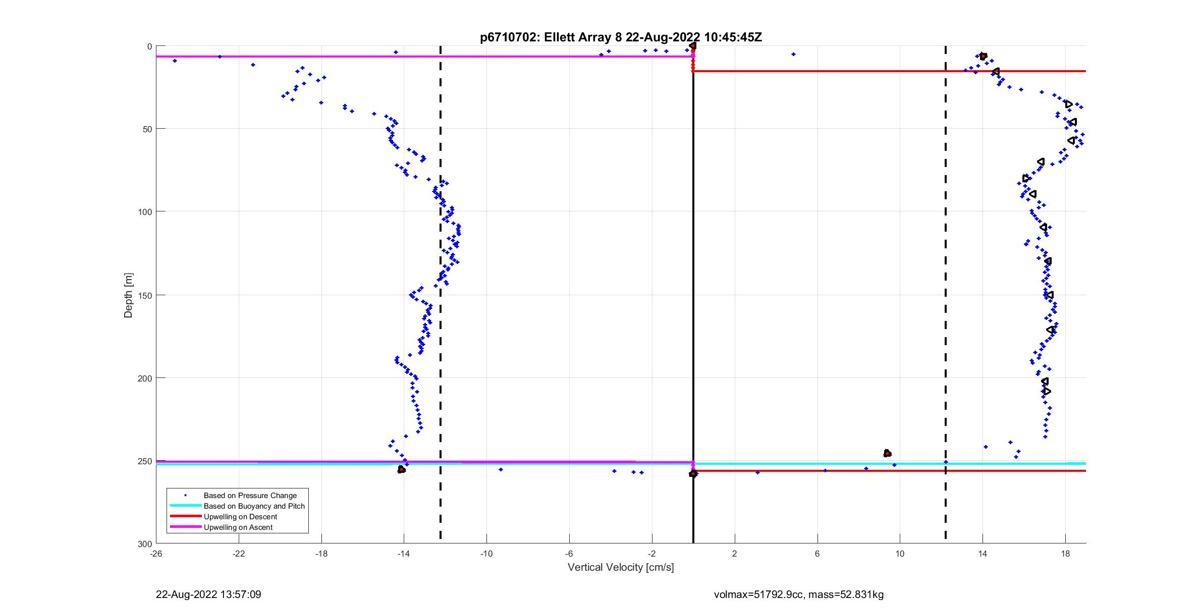Click y-axis tick label 50
The image size is (1200, 611).
pyautogui.click(x=146, y=129)
